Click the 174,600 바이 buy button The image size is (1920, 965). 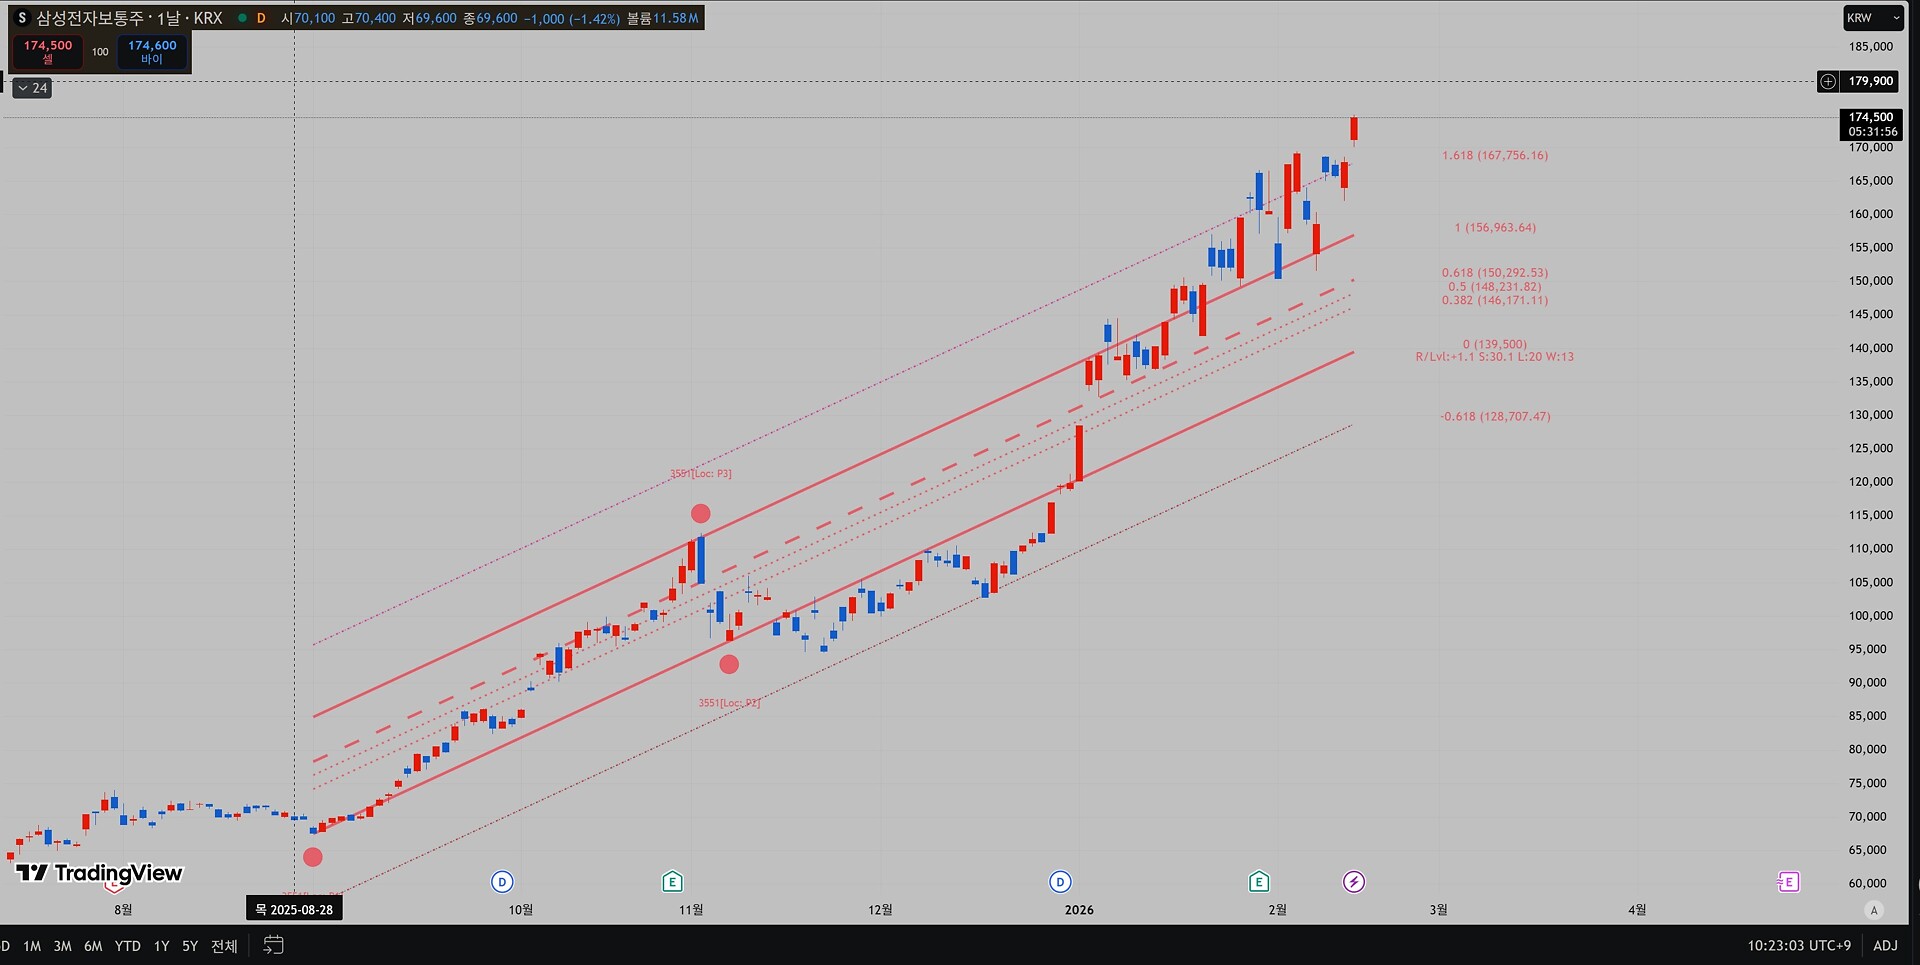point(152,52)
